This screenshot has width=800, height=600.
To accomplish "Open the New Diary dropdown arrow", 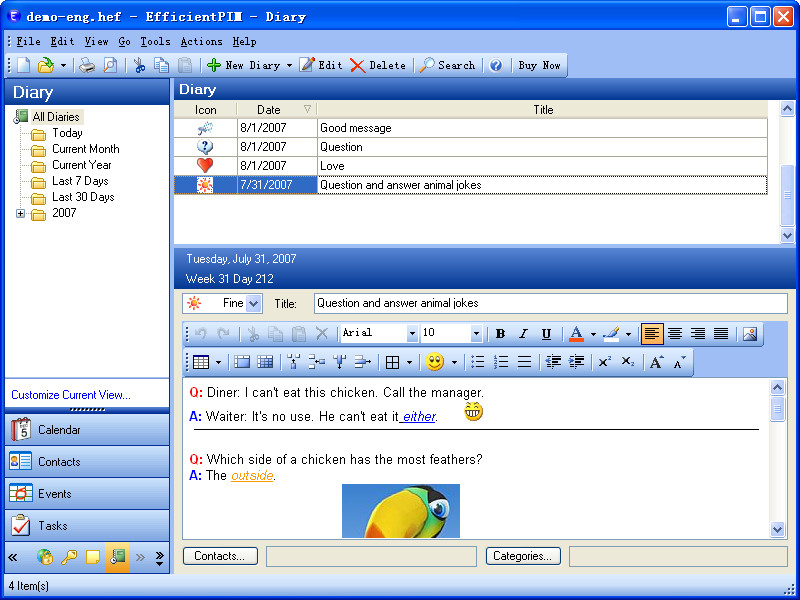I will [289, 65].
